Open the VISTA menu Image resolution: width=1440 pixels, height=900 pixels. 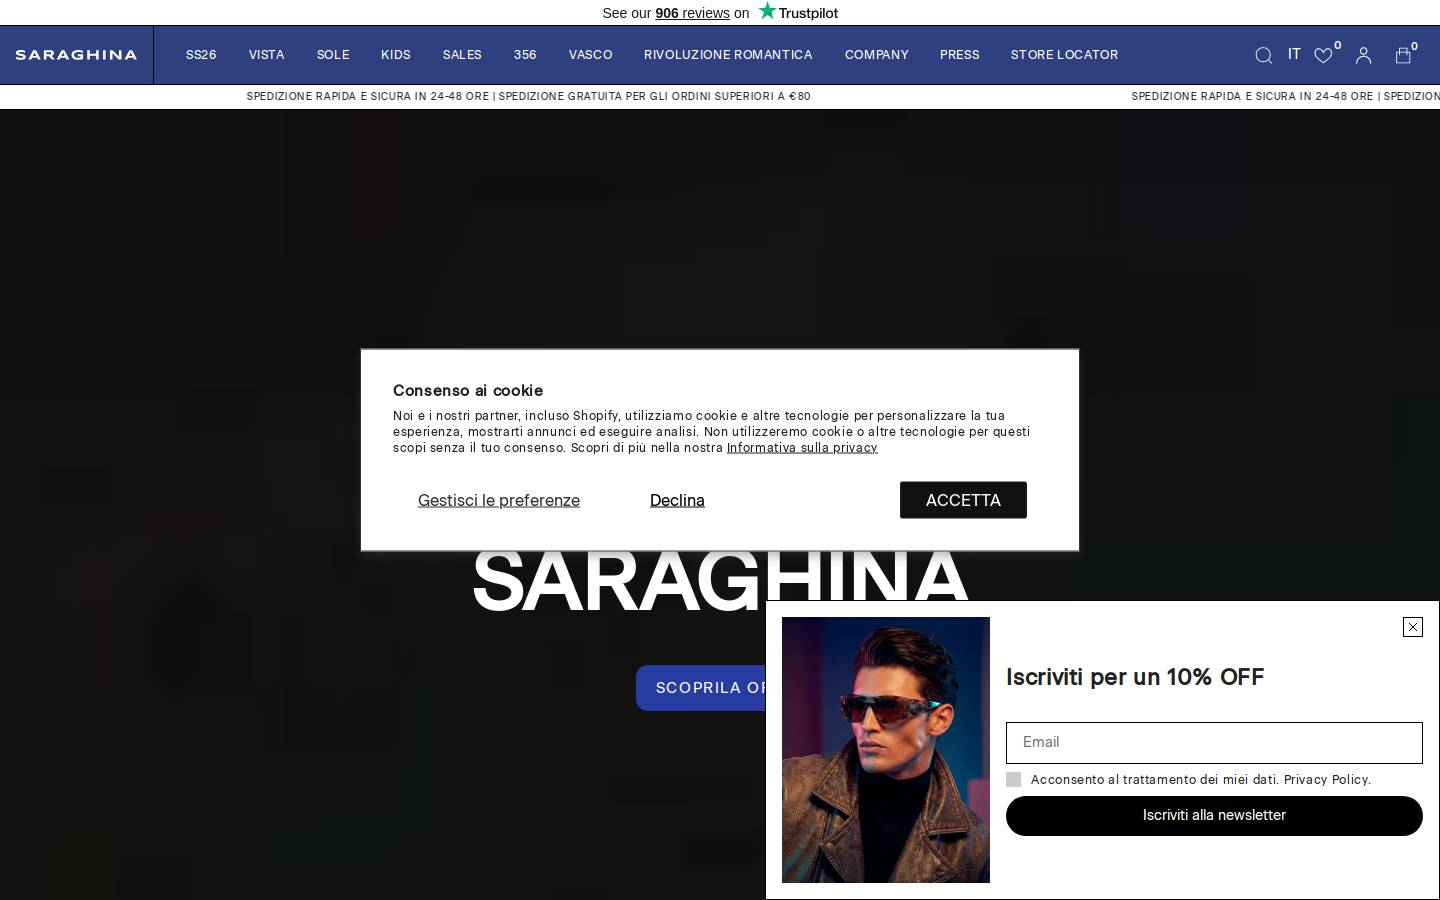click(267, 55)
